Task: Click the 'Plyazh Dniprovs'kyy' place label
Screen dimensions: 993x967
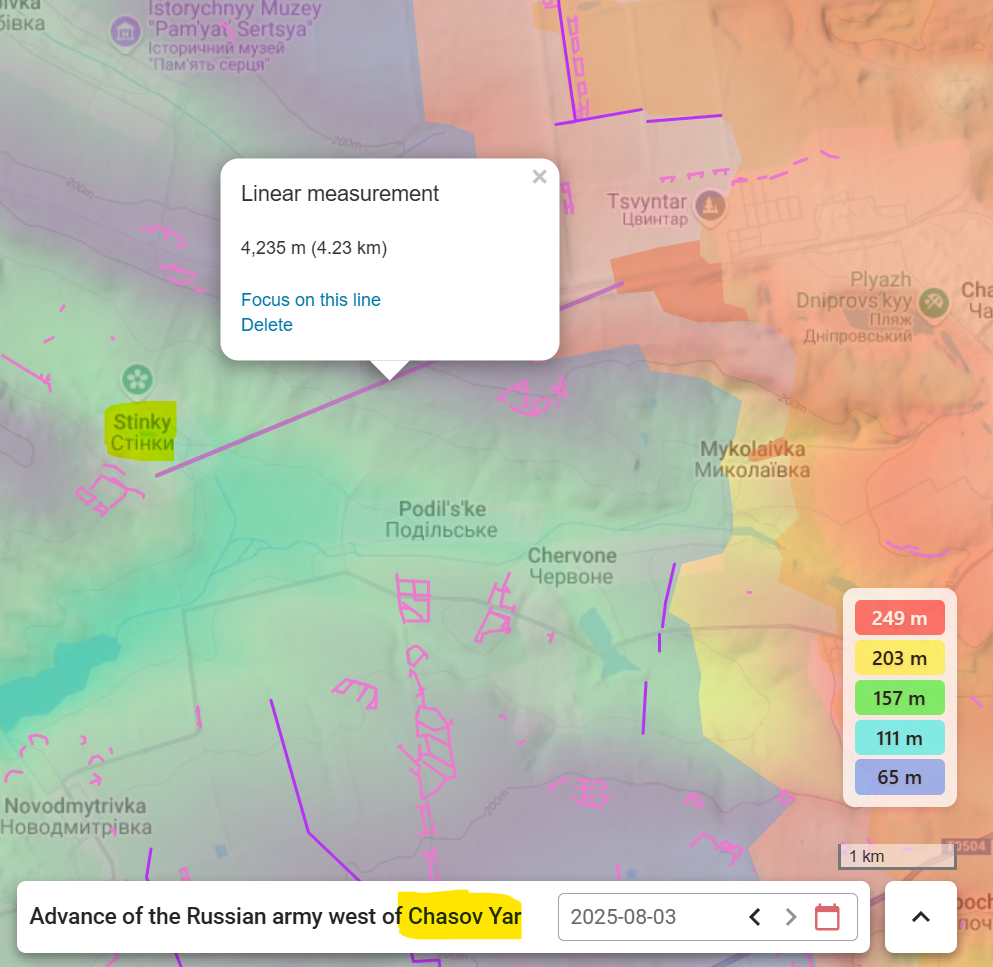Action: [854, 307]
